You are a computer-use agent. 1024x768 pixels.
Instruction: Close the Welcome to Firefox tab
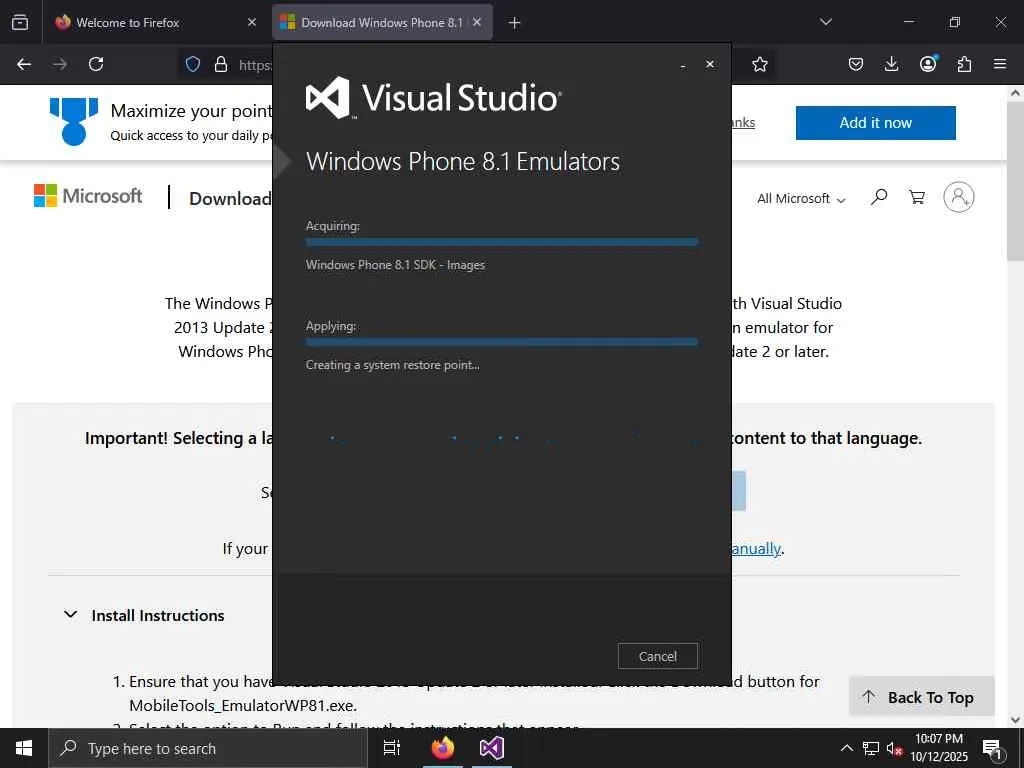[x=252, y=22]
